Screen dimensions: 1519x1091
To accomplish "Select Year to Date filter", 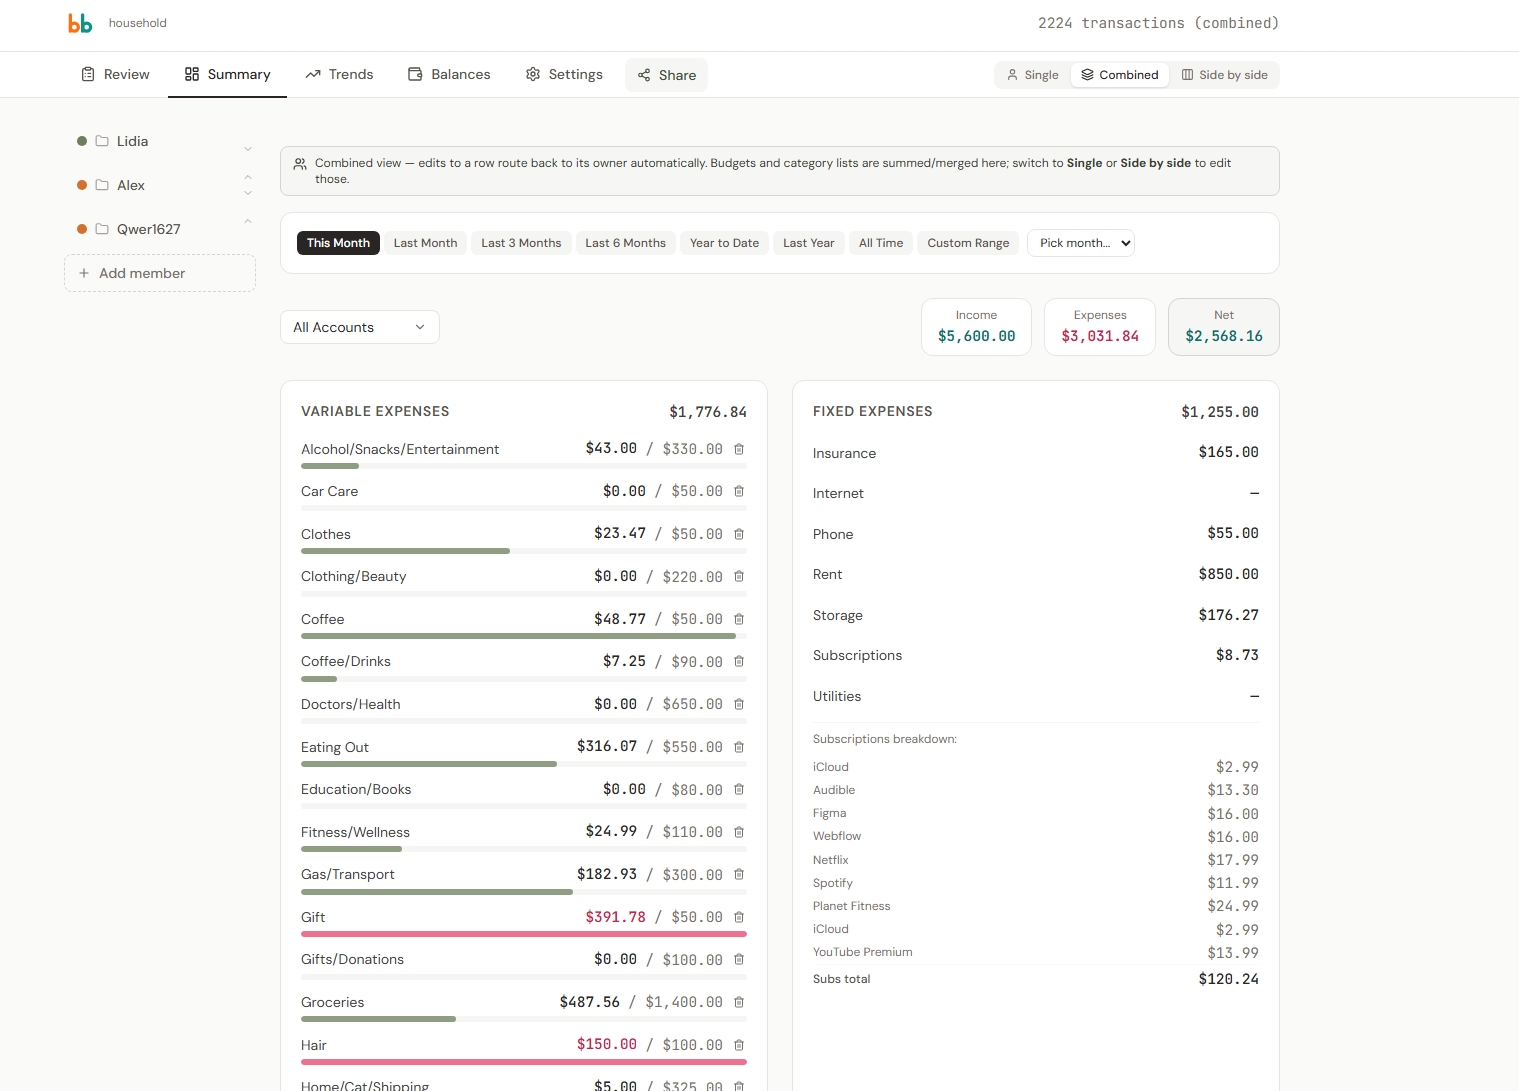I will pyautogui.click(x=724, y=243).
